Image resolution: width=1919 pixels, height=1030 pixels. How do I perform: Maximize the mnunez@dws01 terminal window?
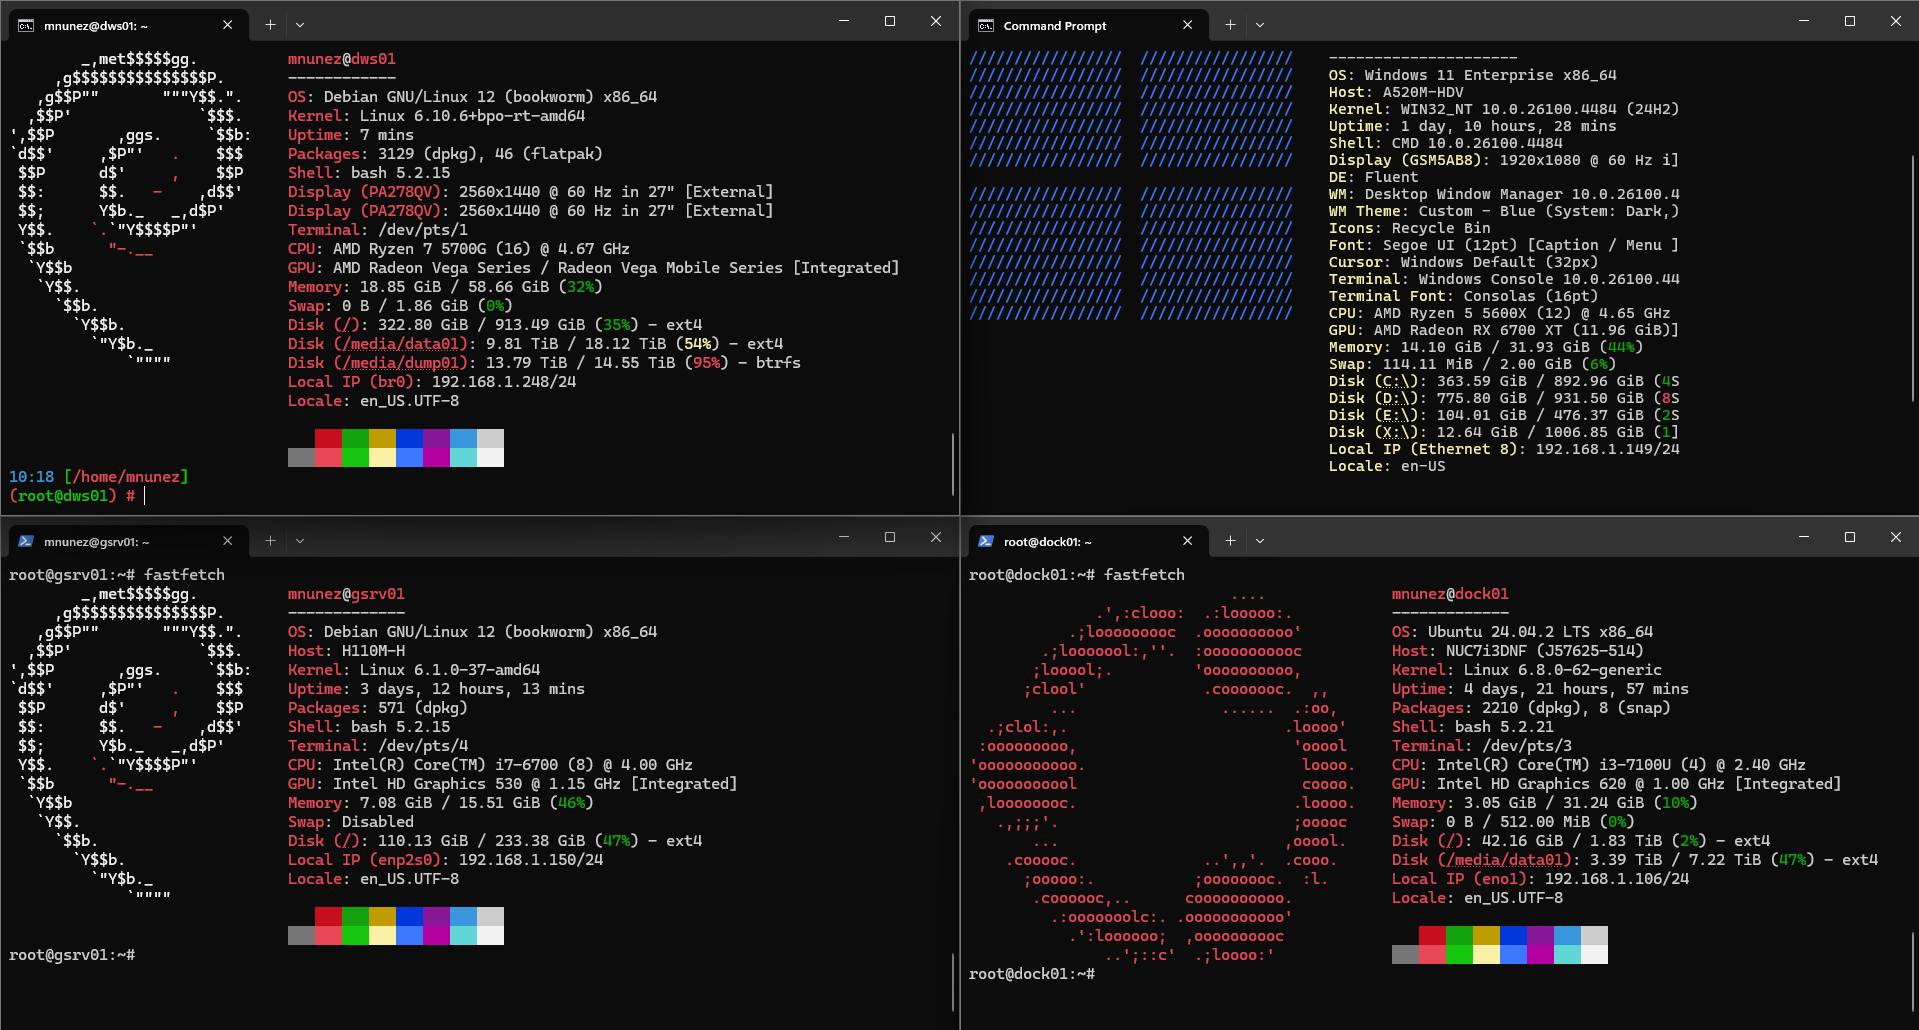[890, 21]
